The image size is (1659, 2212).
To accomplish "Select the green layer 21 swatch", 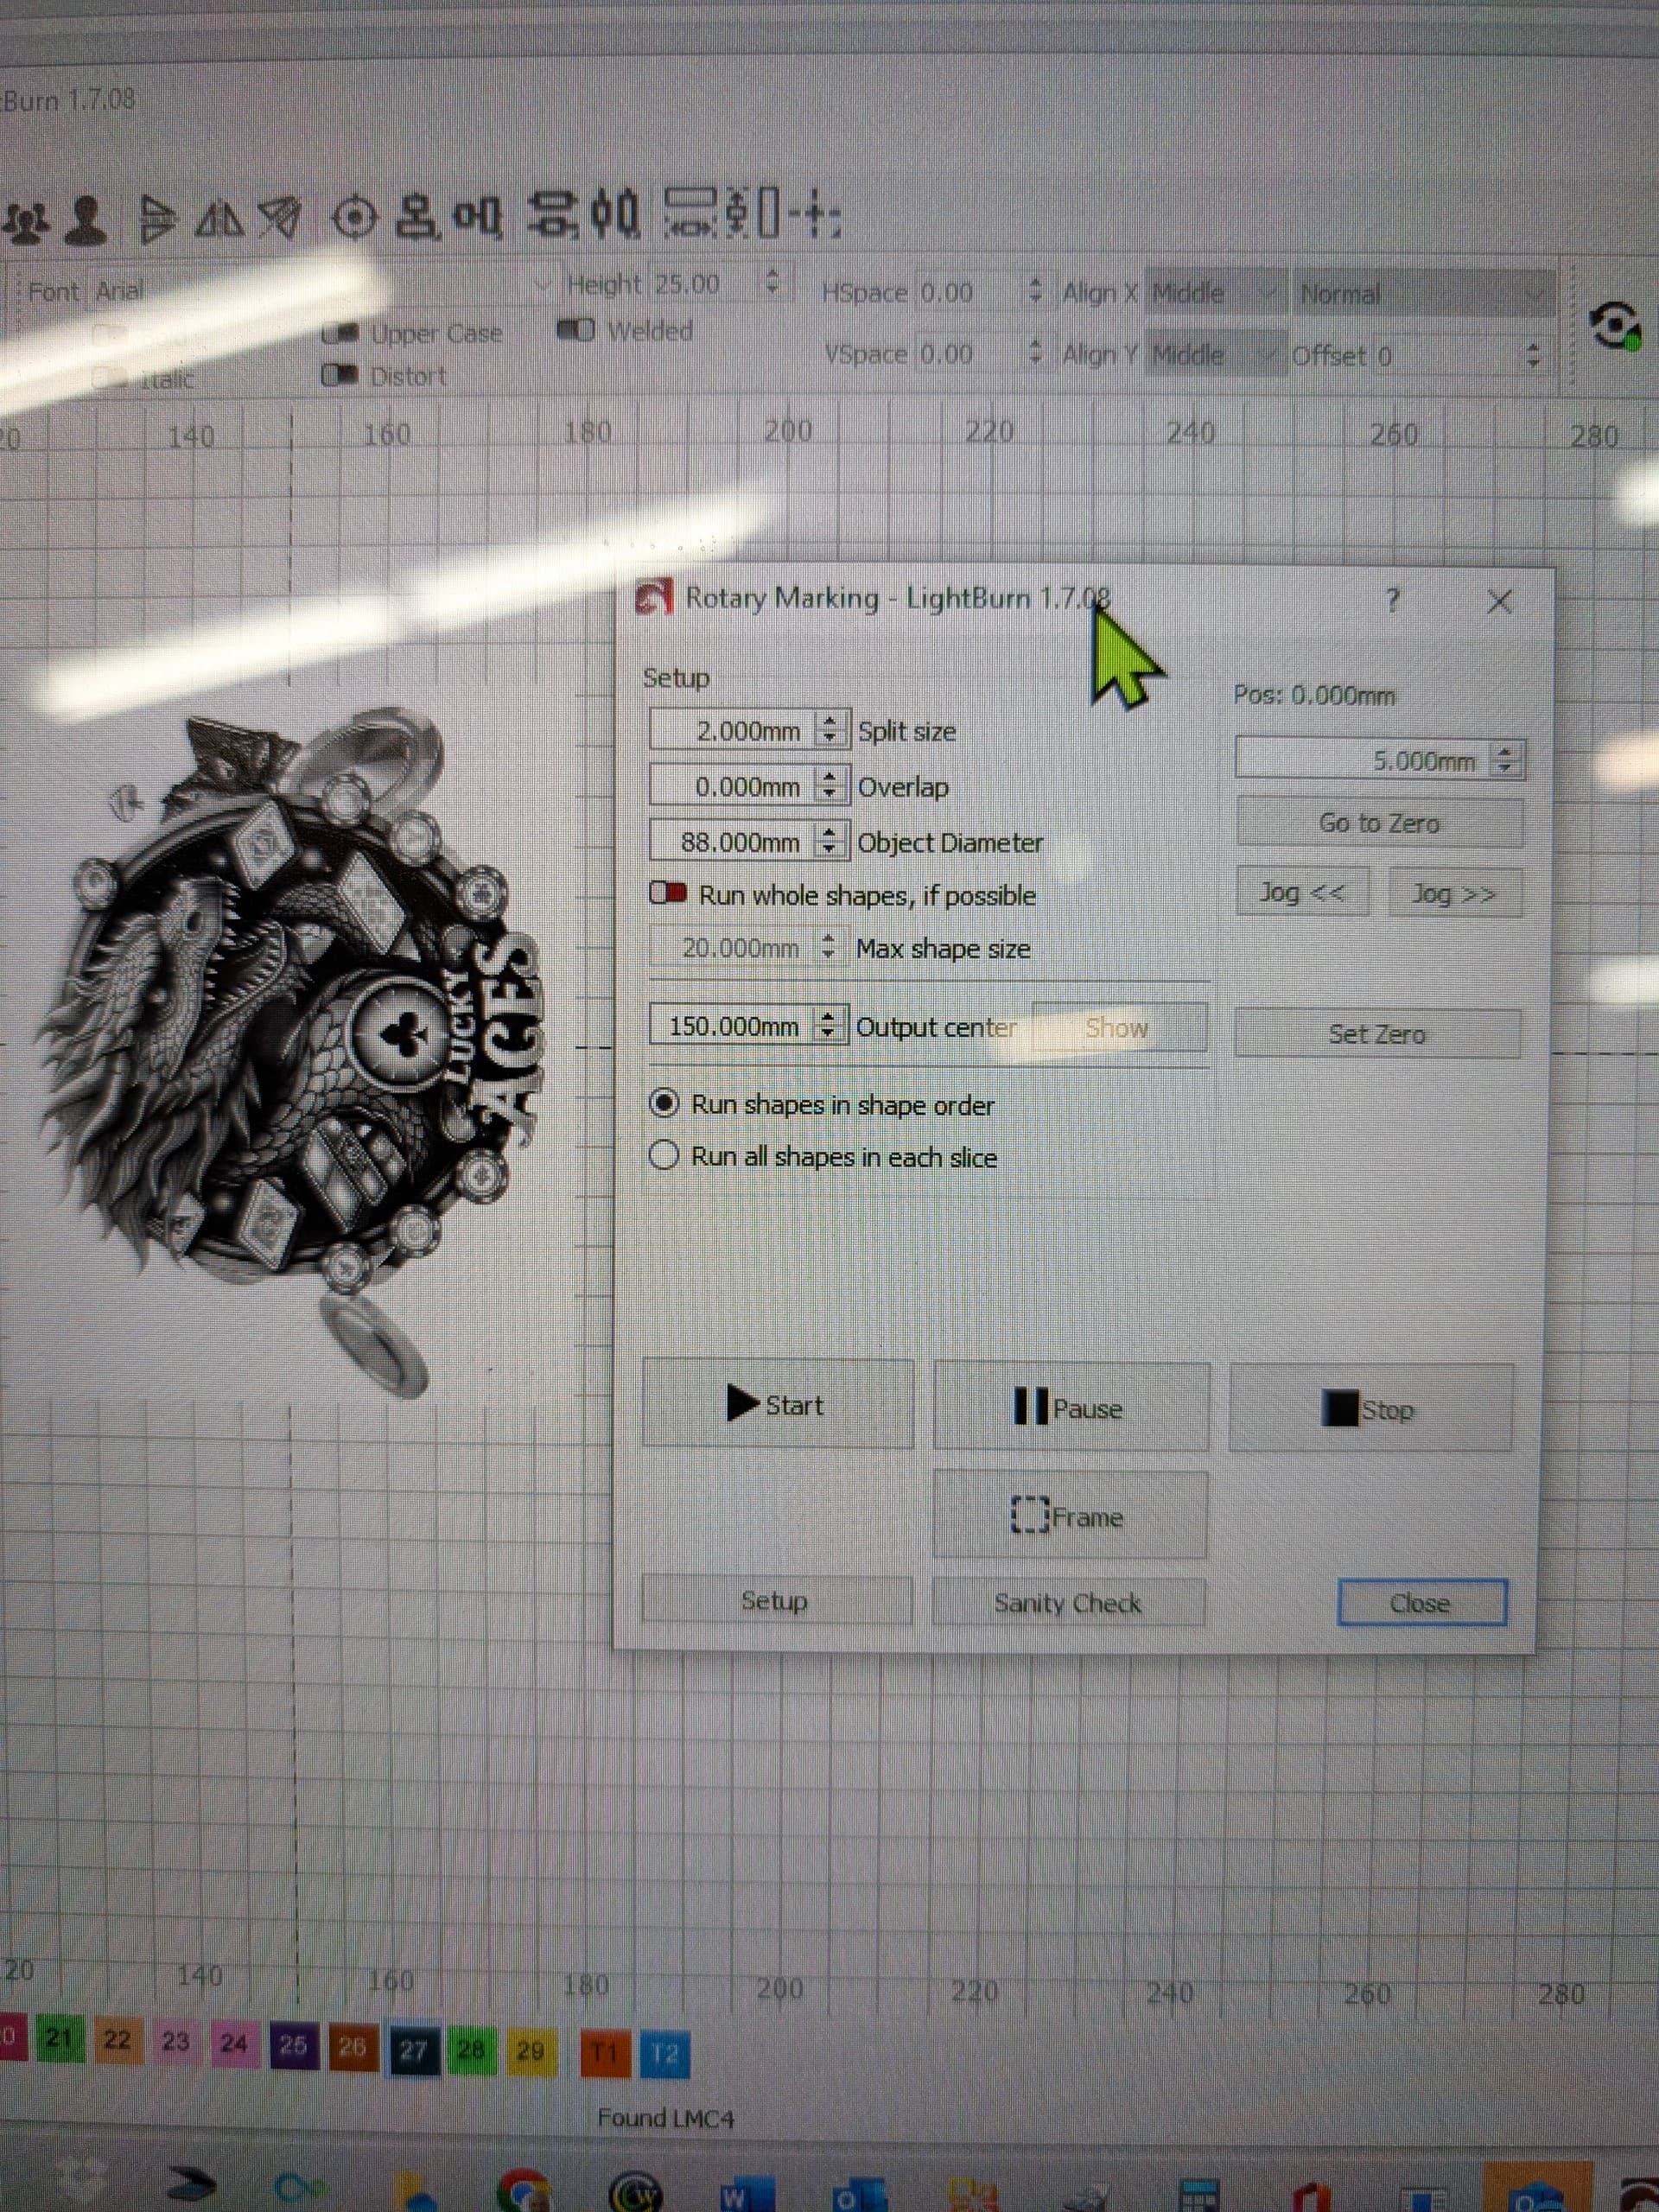I will [59, 2038].
